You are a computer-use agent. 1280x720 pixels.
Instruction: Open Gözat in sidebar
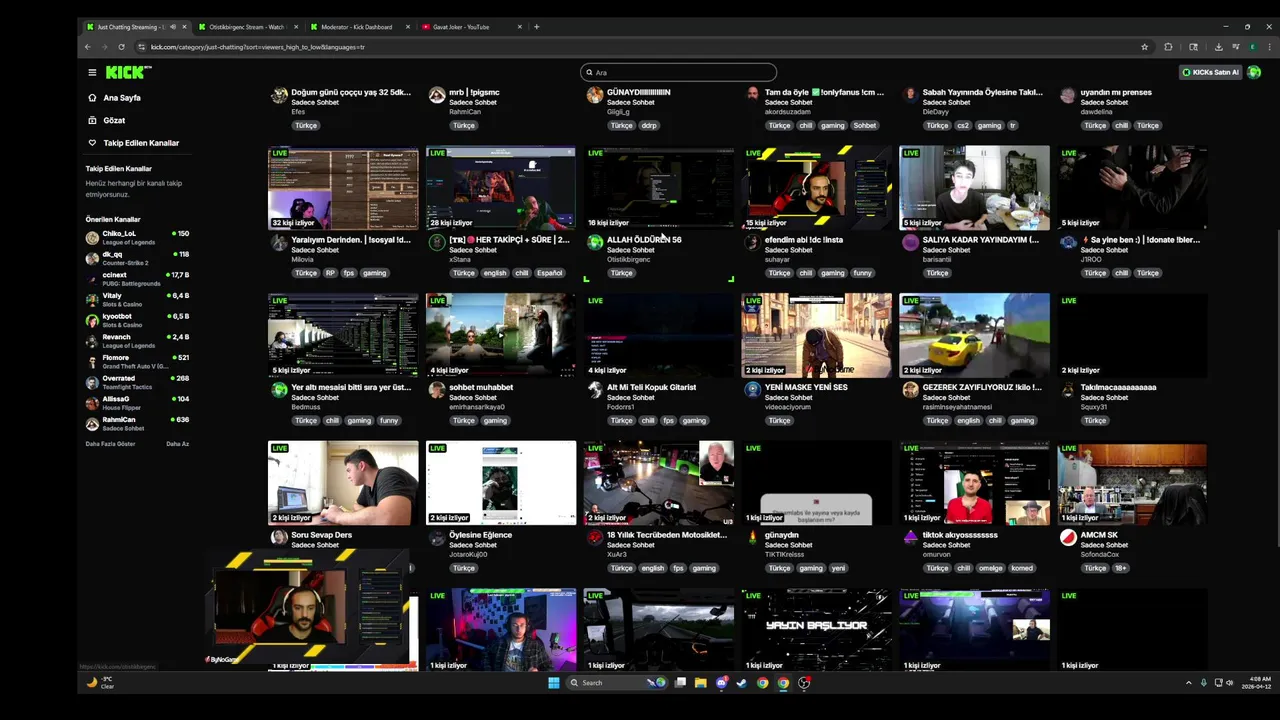[106, 120]
